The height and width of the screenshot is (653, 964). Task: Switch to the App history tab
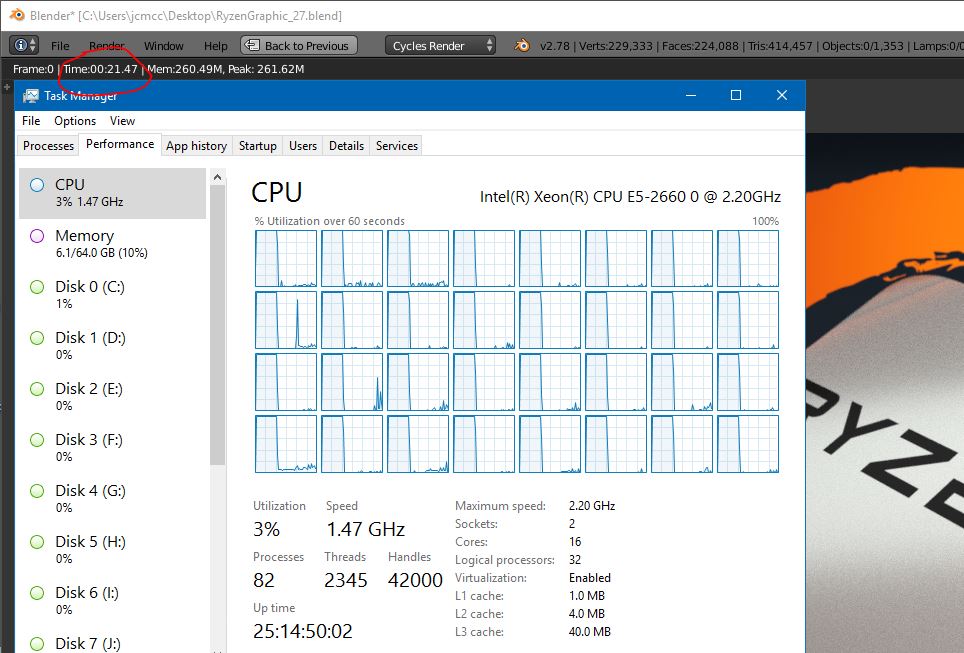196,146
